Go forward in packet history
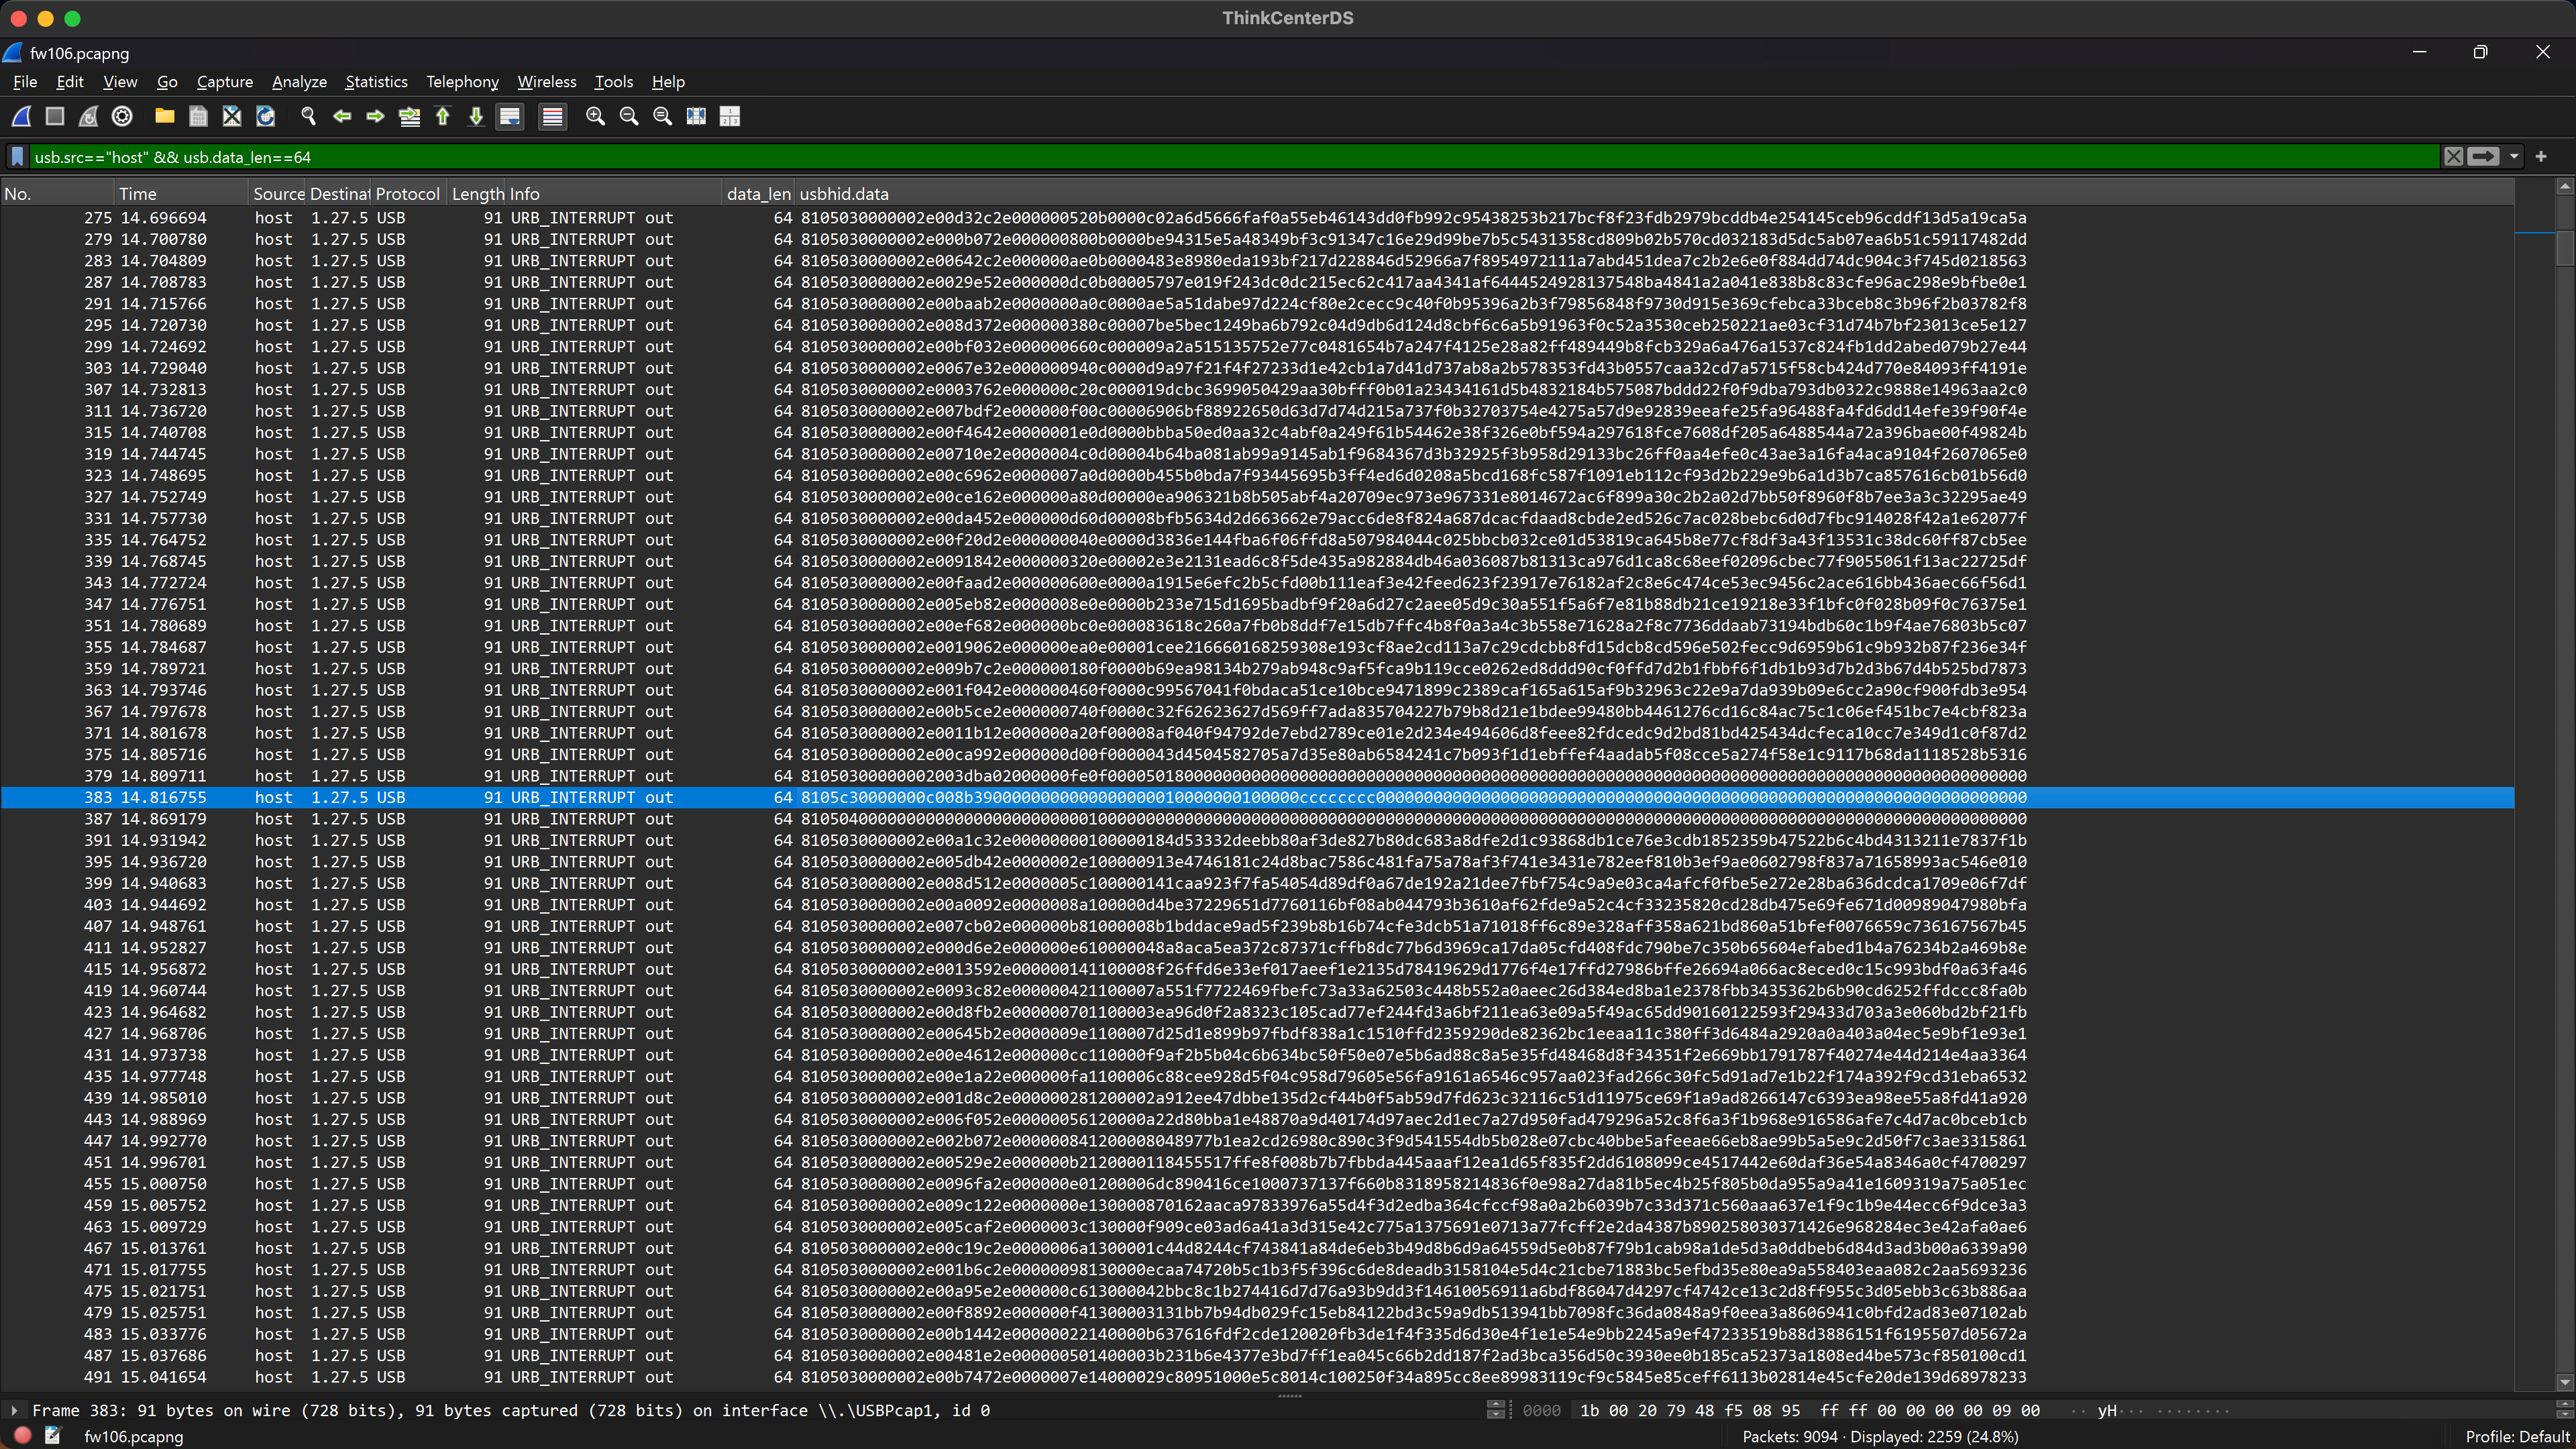Image resolution: width=2576 pixels, height=1449 pixels. 375,117
